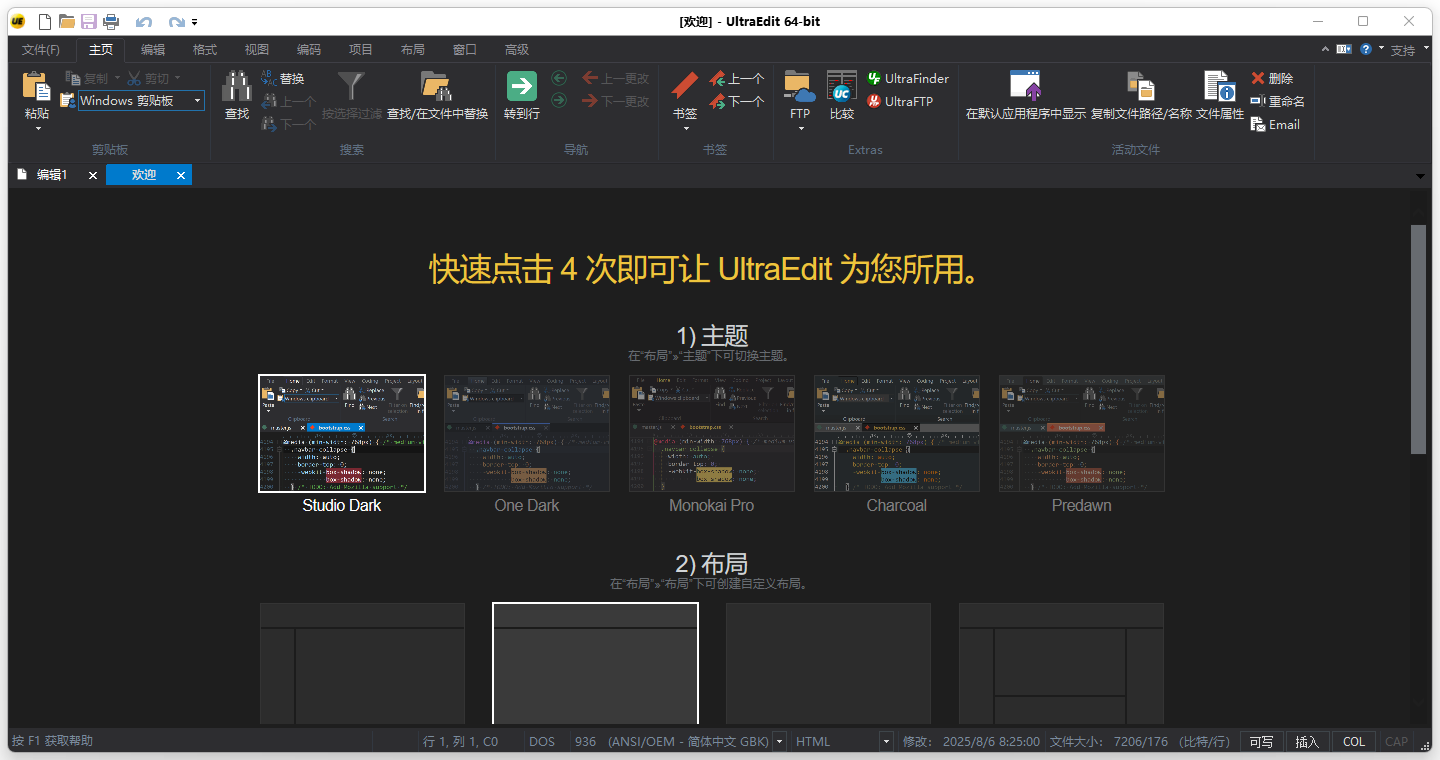This screenshot has height=760, width=1440.
Task: Print the document with the printer icon
Action: (x=111, y=21)
